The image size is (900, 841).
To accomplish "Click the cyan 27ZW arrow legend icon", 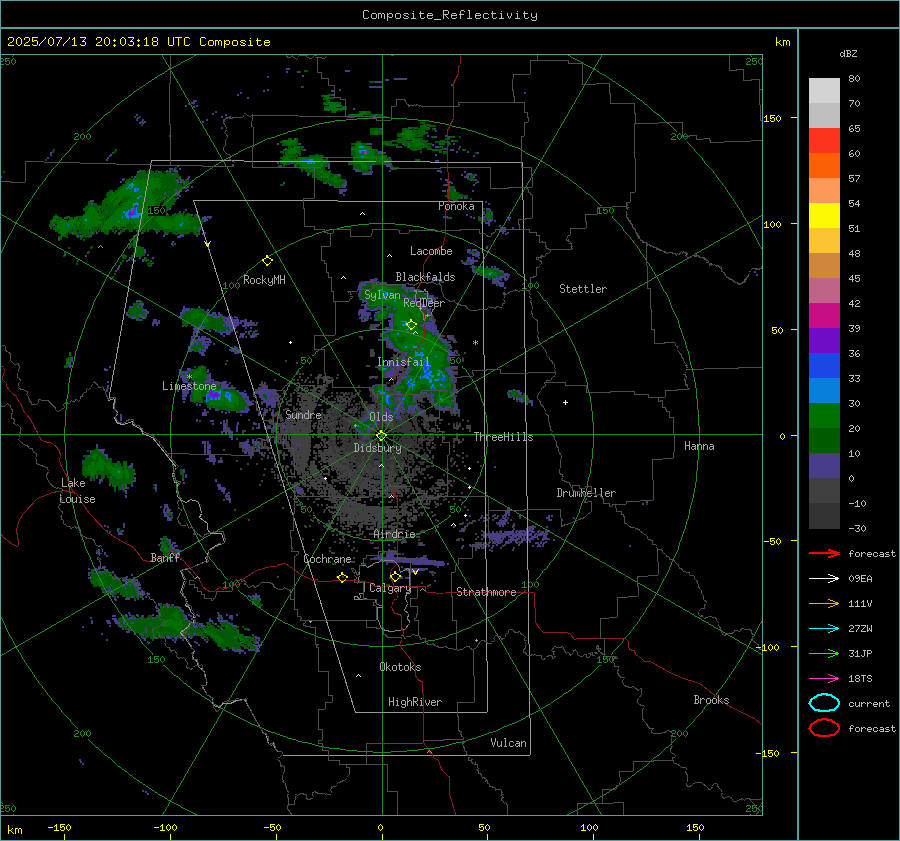I will pos(824,629).
